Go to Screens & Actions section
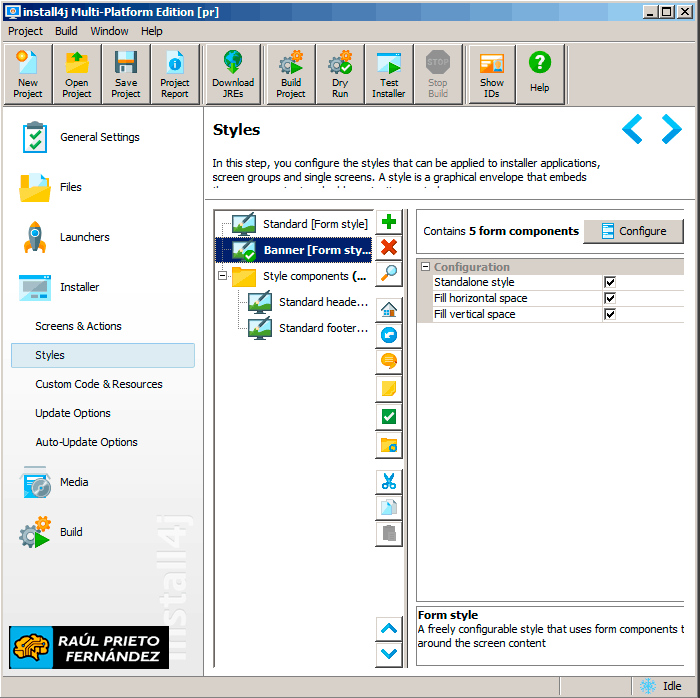This screenshot has height=698, width=700. (78, 326)
